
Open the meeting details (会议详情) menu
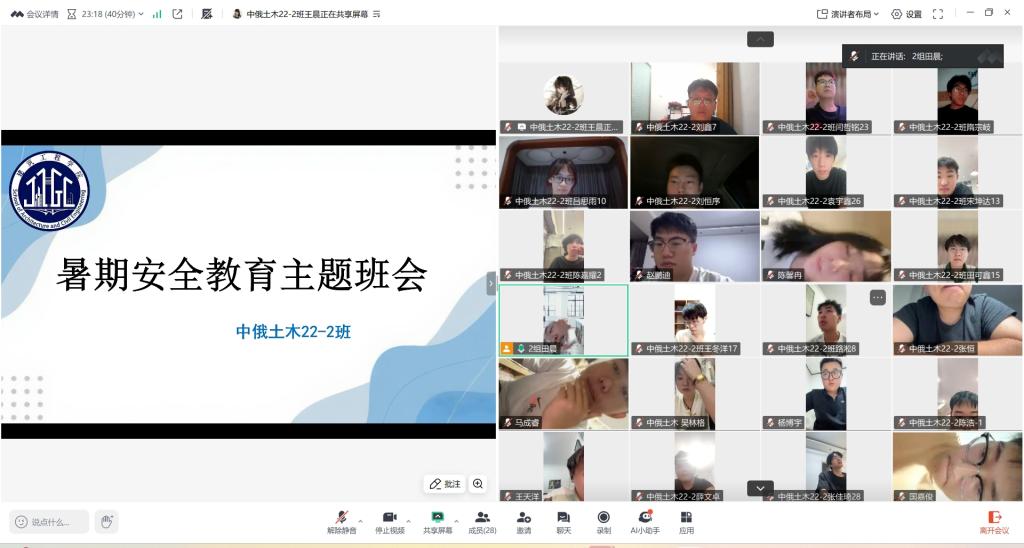[x=35, y=14]
